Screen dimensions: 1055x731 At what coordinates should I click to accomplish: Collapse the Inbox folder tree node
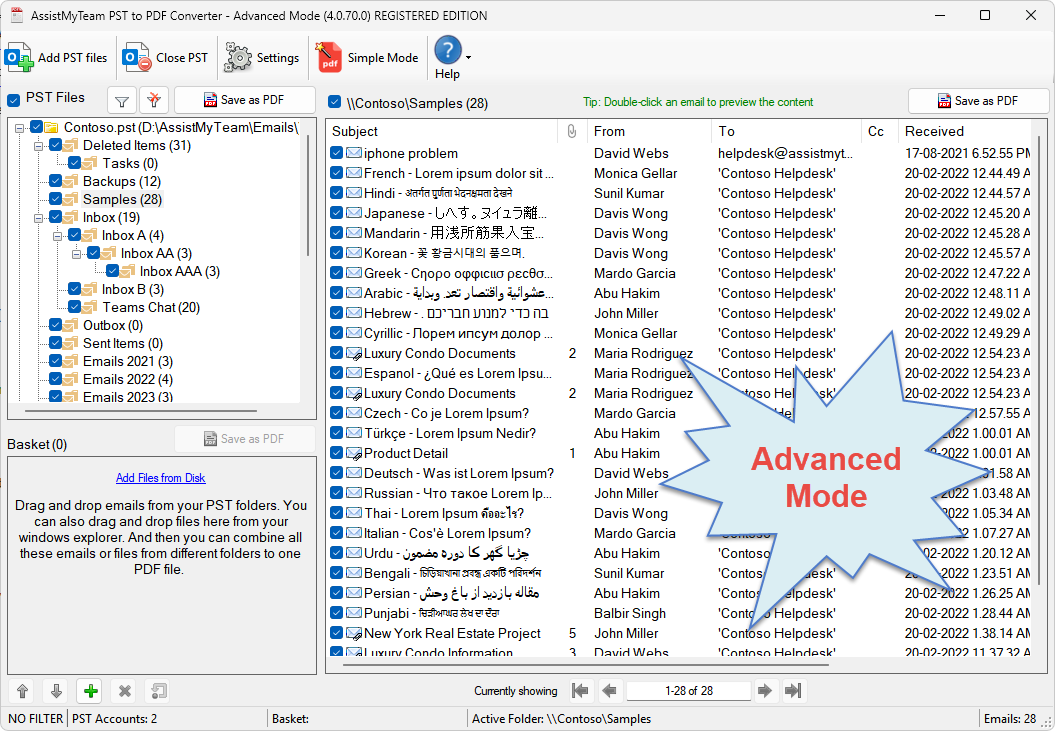pos(39,217)
